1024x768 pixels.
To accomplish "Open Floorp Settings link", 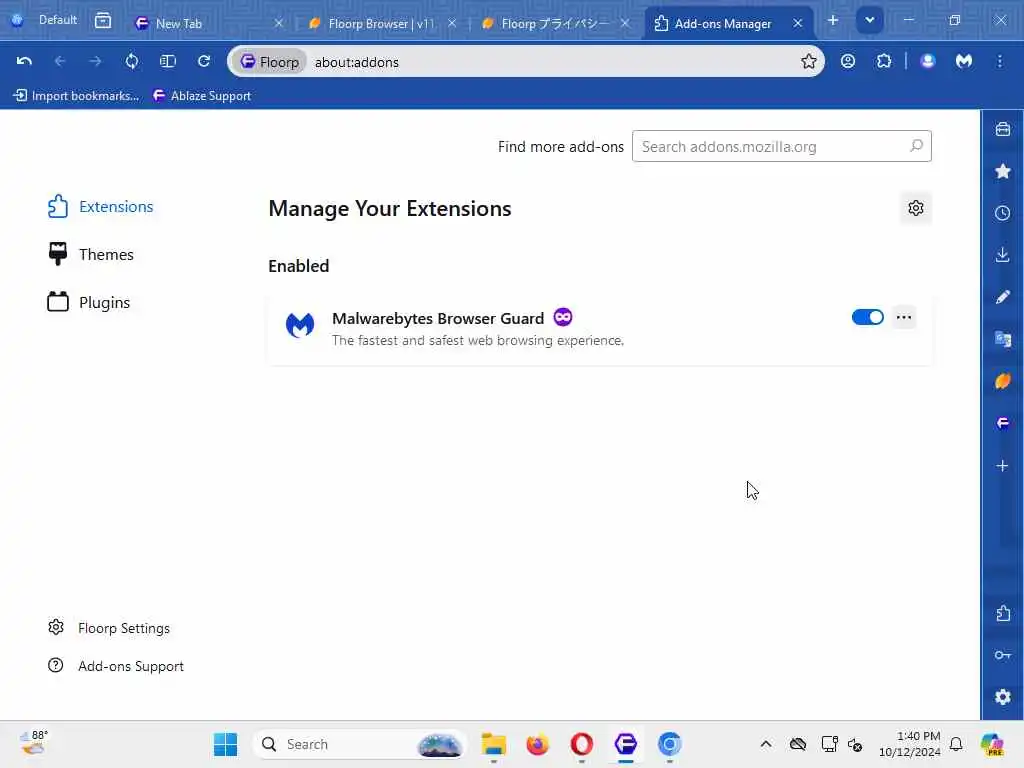I will point(108,628).
